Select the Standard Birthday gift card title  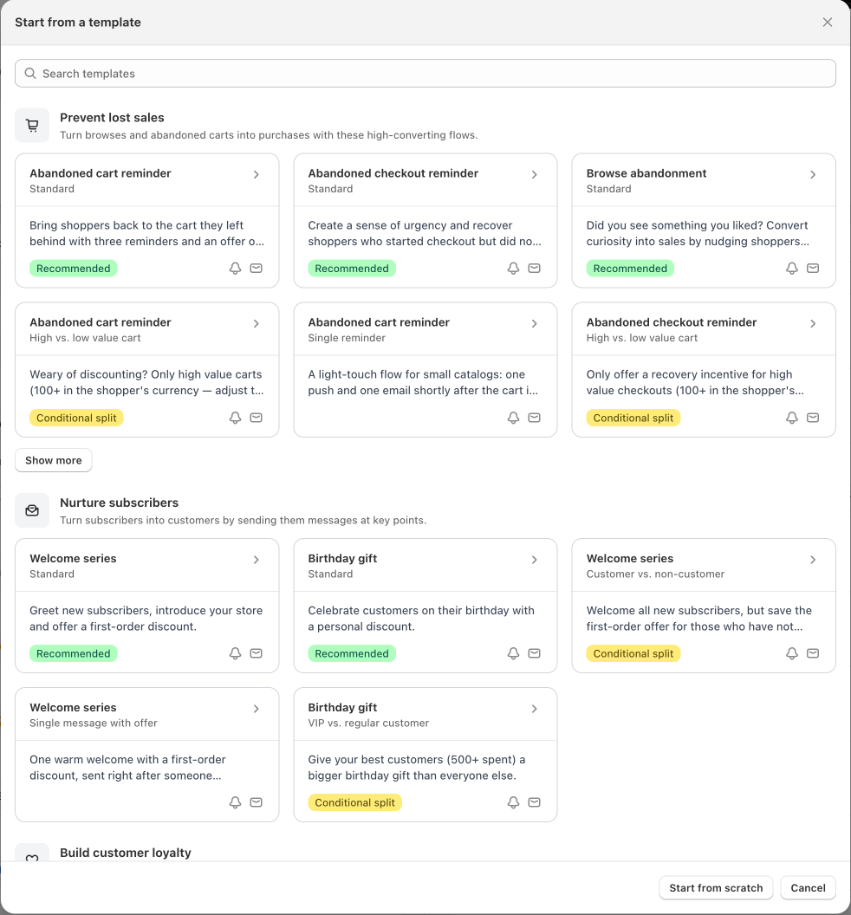pos(343,558)
